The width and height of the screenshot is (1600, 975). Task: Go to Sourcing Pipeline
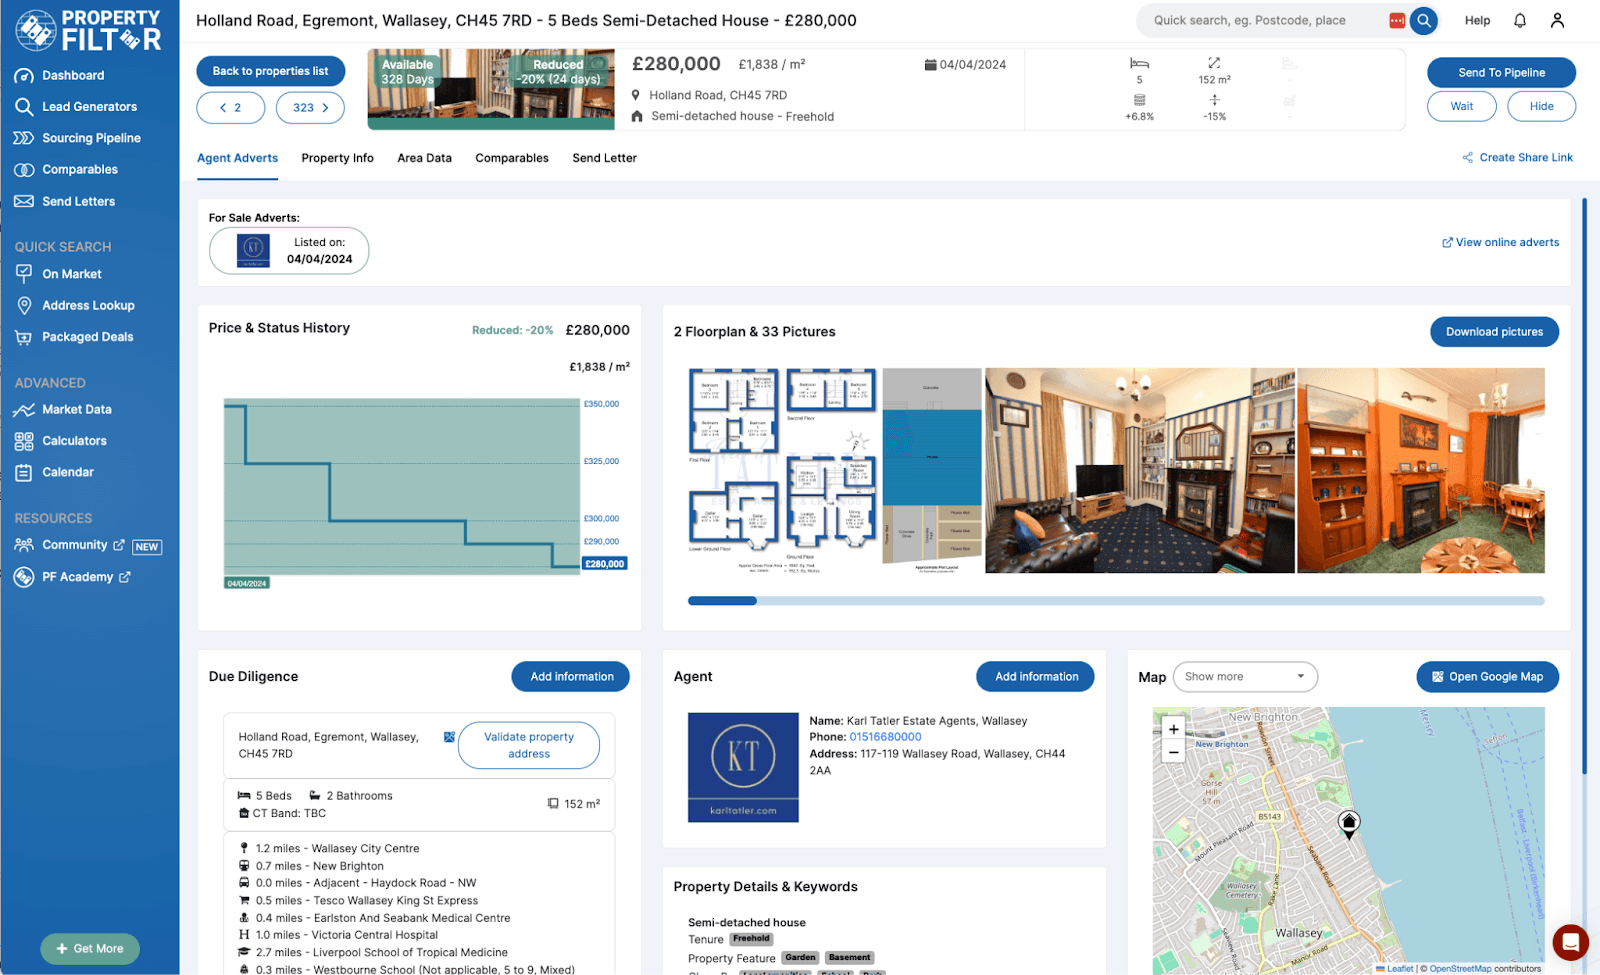coord(77,138)
